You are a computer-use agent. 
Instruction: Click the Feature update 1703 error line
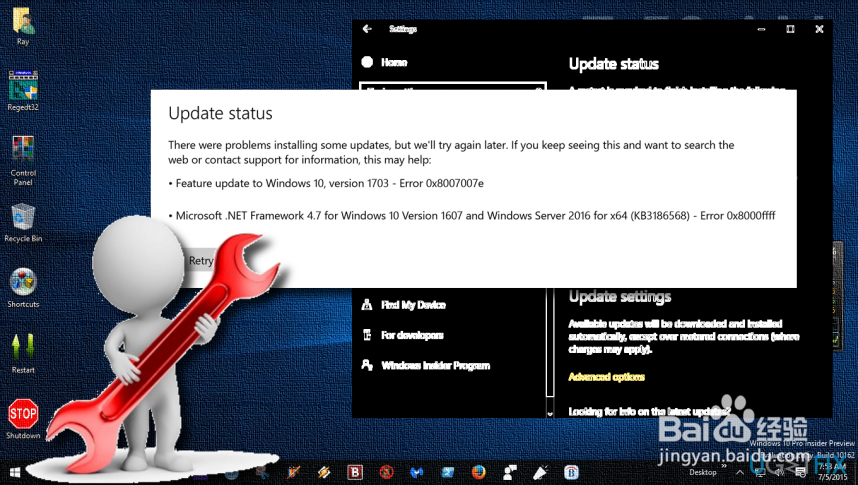[x=326, y=183]
